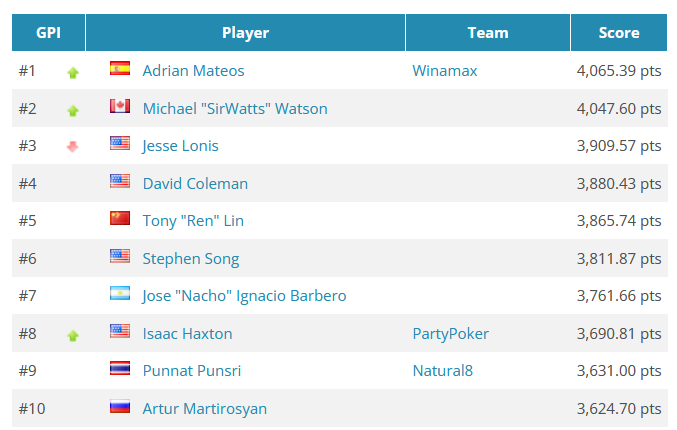Click the green up arrow for rank #2
Screen dimensions: 677x430
coord(73,111)
